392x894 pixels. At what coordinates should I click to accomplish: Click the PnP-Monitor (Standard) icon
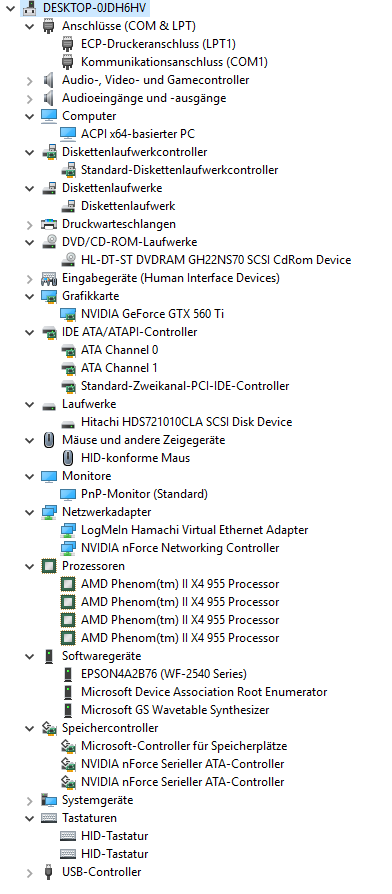68,494
